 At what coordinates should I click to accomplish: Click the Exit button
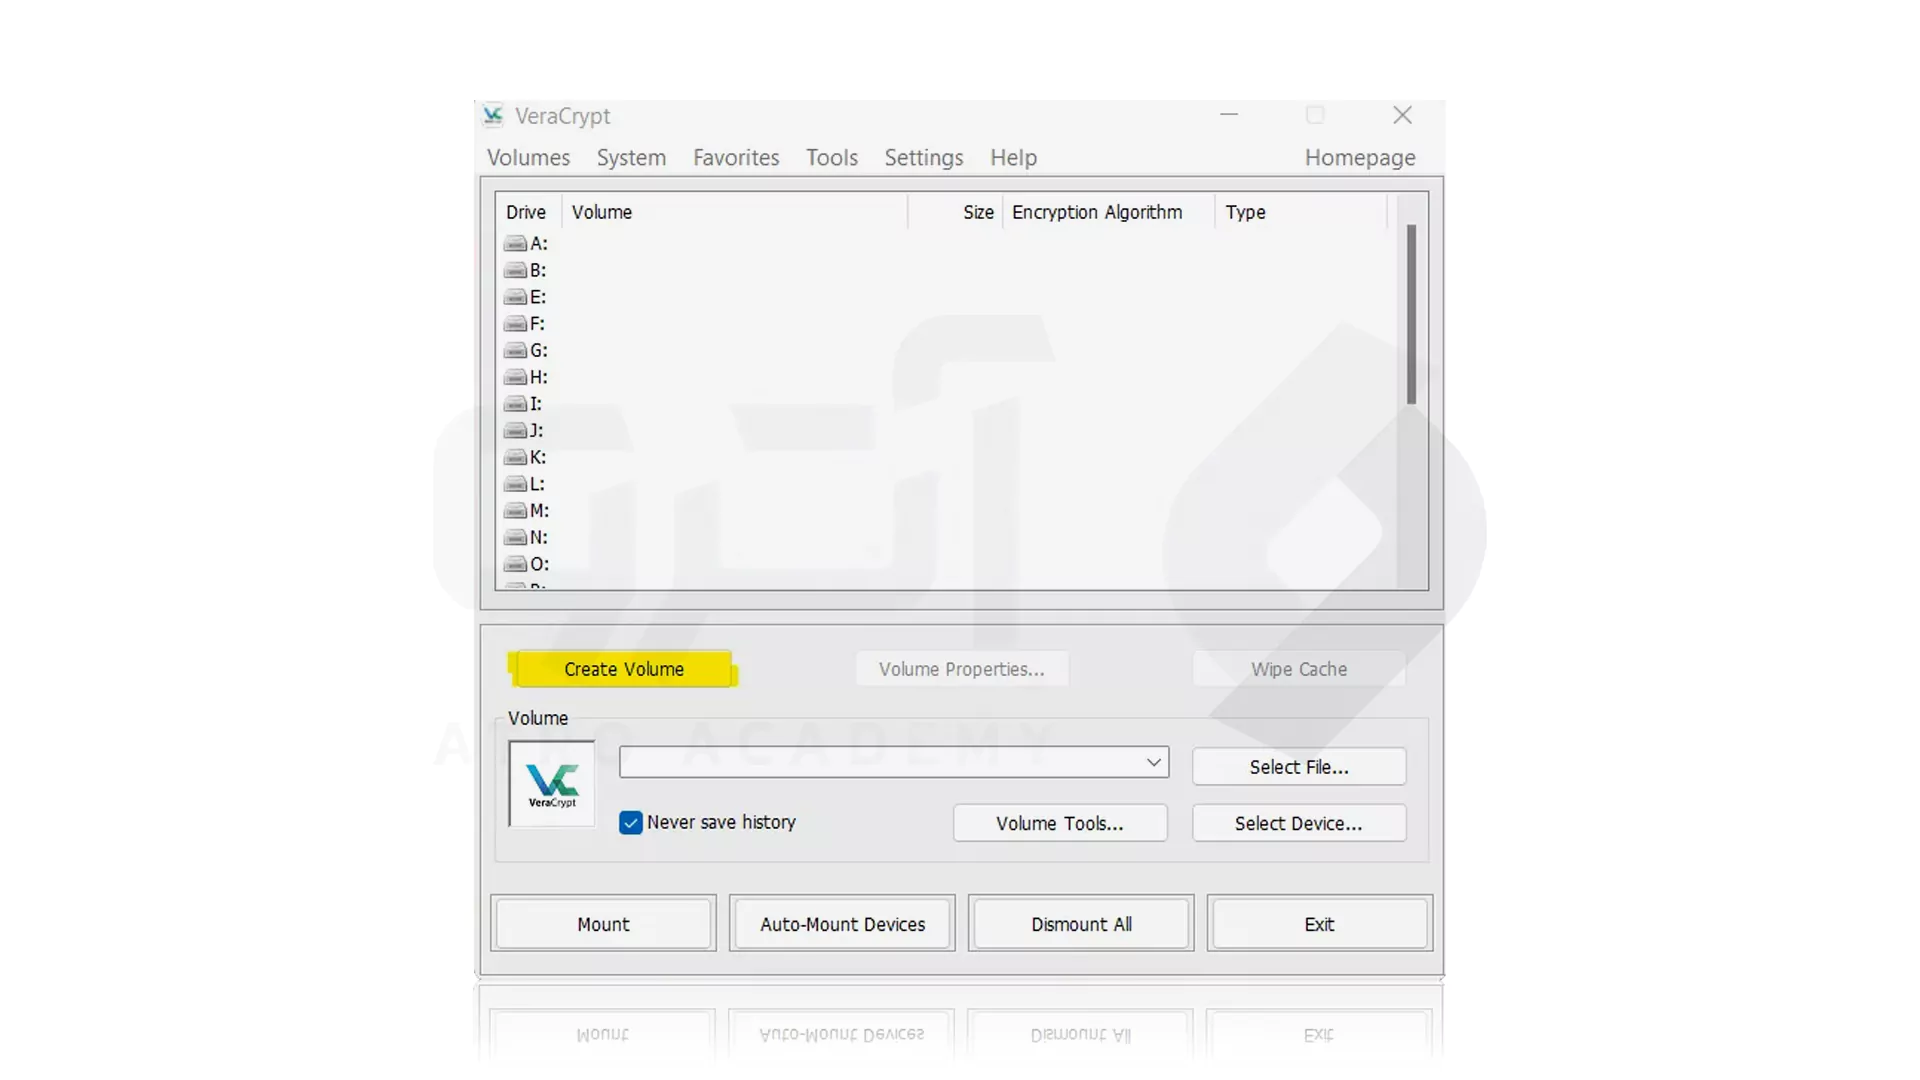pyautogui.click(x=1320, y=924)
